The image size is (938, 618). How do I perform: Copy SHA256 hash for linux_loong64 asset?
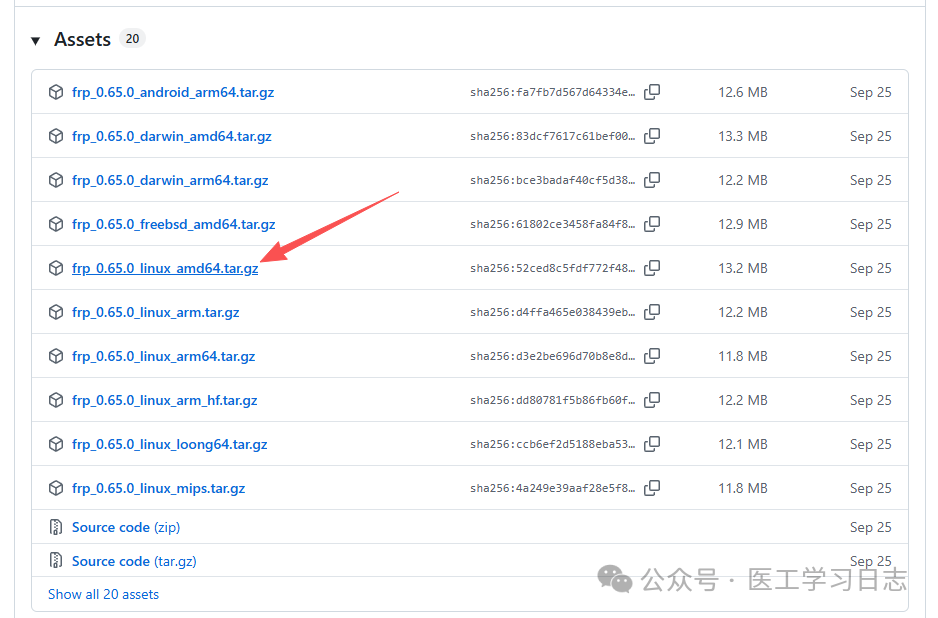652,444
